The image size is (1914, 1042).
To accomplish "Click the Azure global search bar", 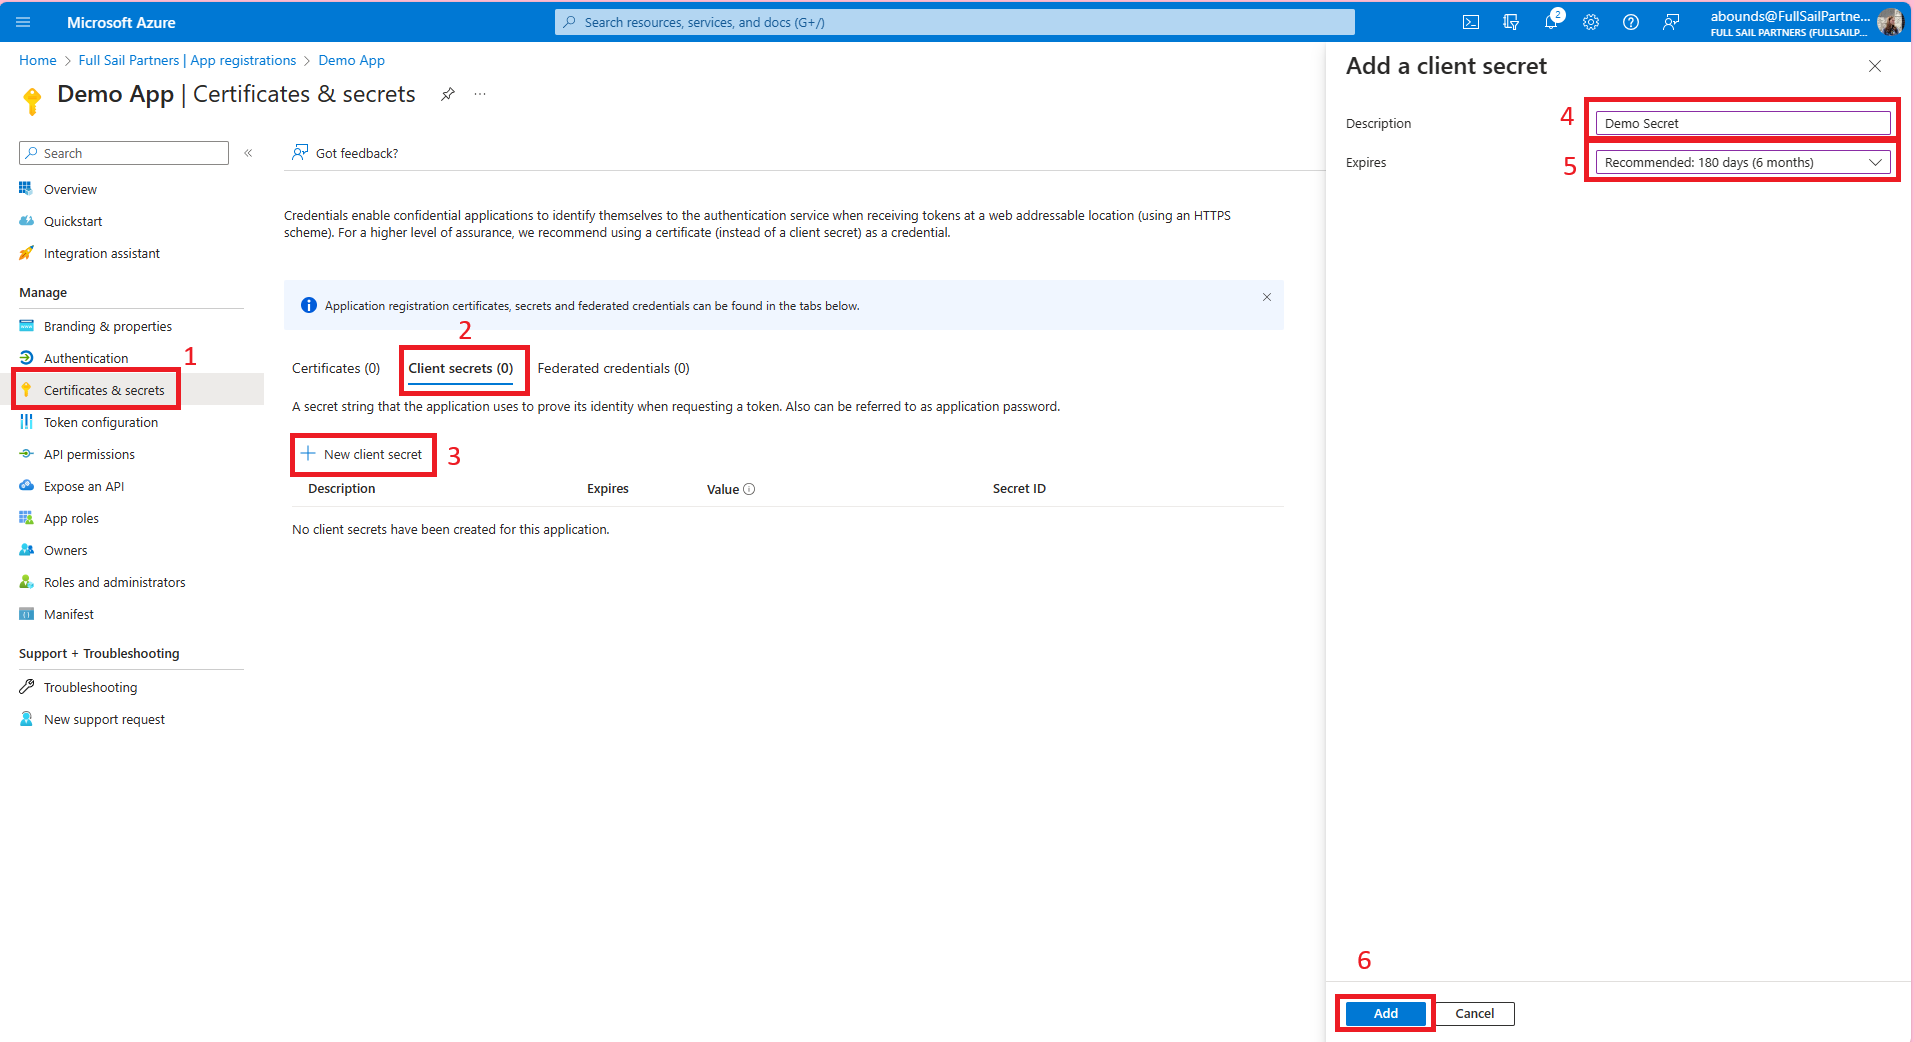I will (x=951, y=22).
